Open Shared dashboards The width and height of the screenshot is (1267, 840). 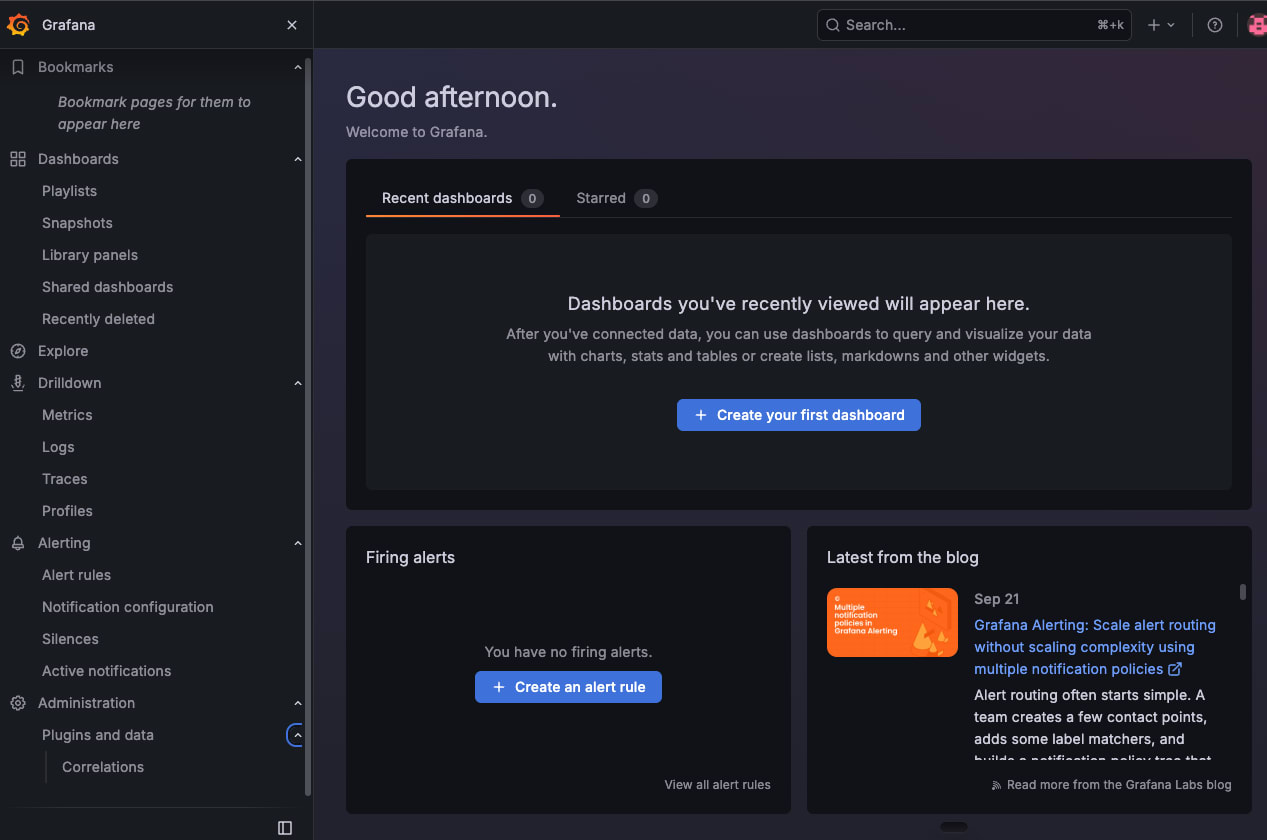click(x=107, y=287)
